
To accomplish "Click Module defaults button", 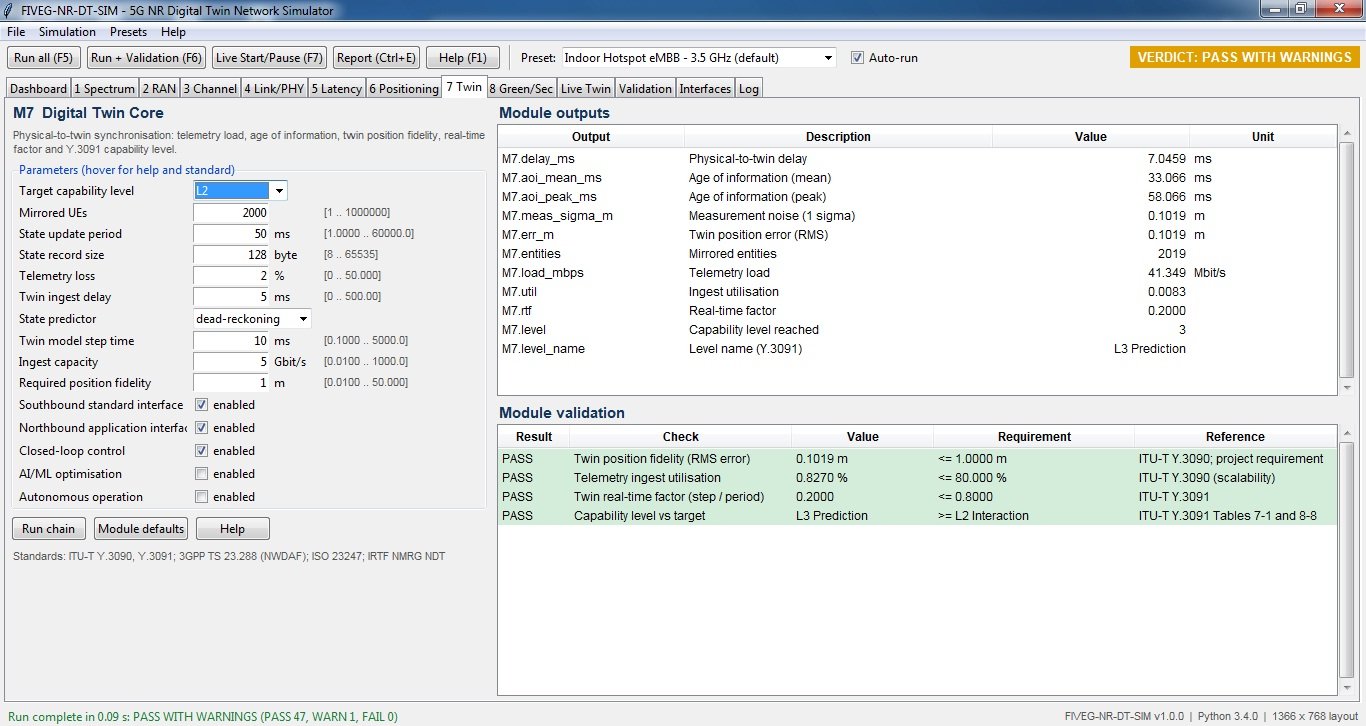I will click(141, 529).
